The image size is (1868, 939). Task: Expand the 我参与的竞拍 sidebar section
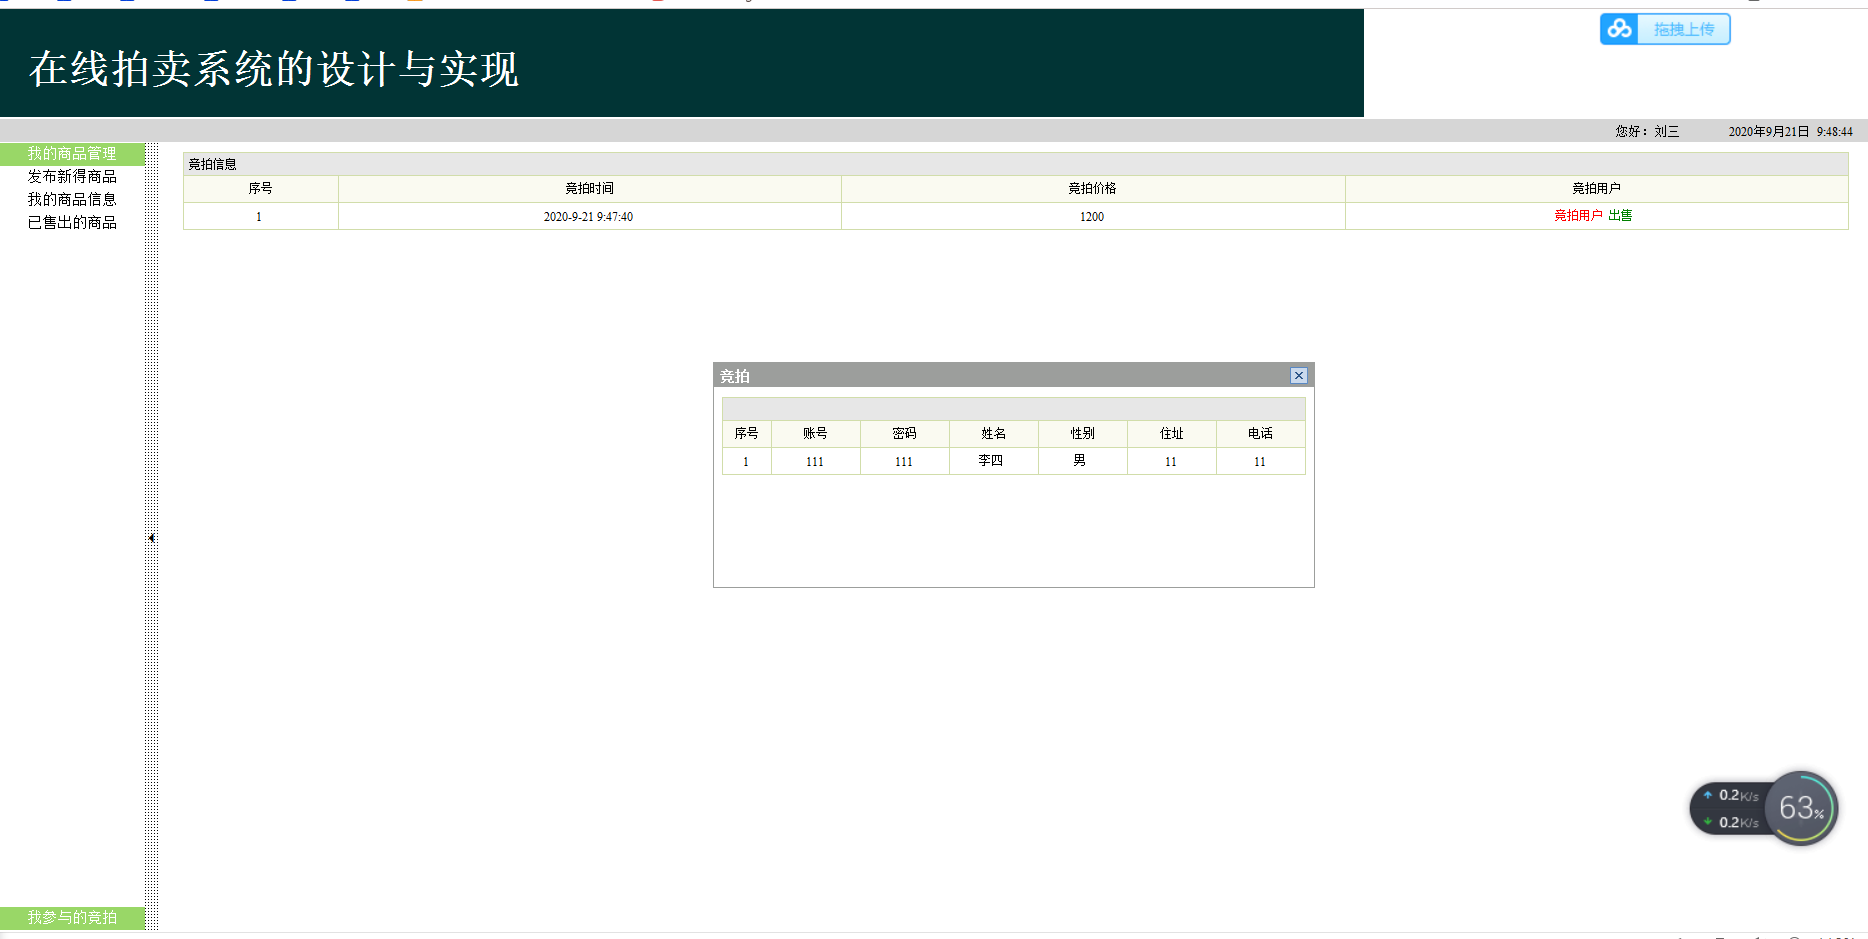pyautogui.click(x=72, y=917)
